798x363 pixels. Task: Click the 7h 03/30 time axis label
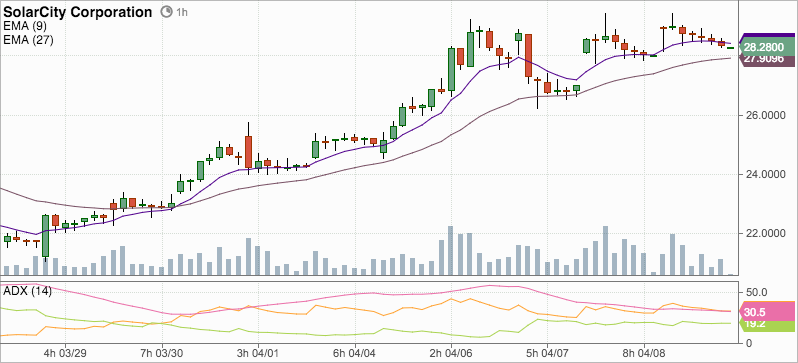point(162,353)
